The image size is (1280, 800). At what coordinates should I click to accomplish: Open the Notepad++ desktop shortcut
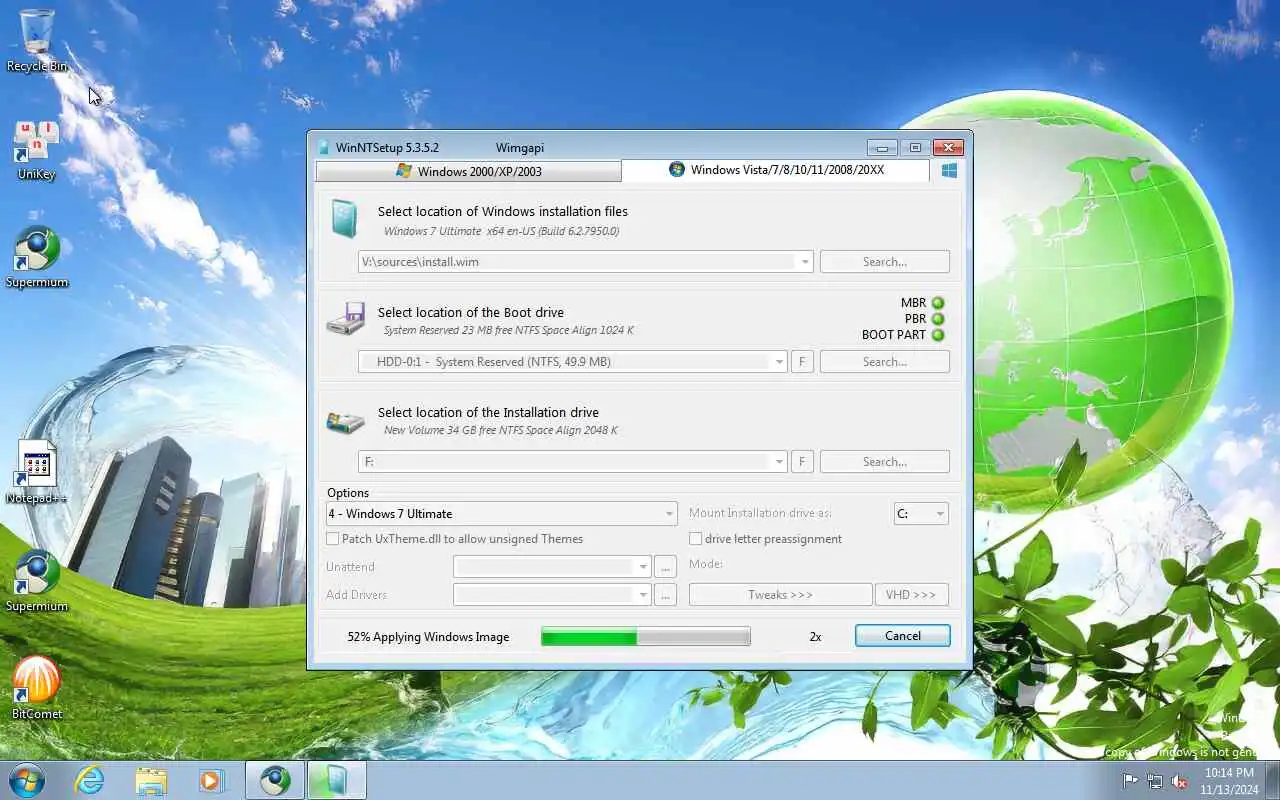[37, 472]
